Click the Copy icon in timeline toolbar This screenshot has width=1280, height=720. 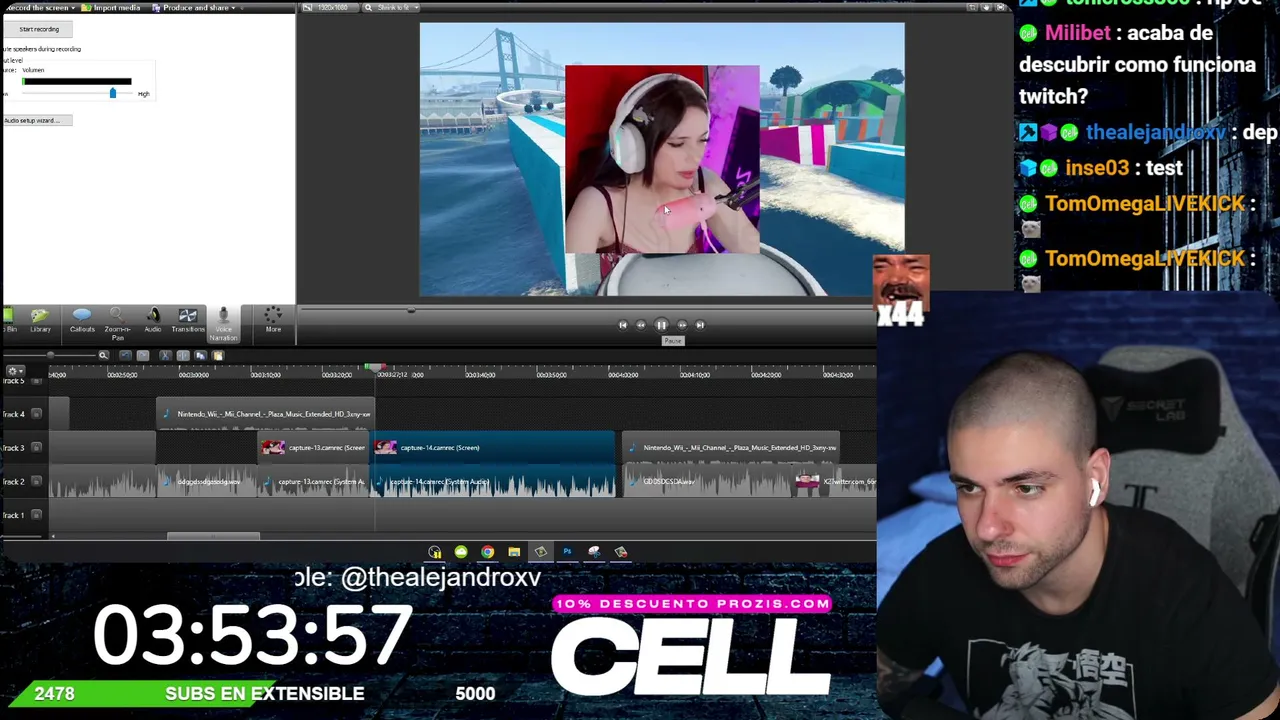[200, 356]
